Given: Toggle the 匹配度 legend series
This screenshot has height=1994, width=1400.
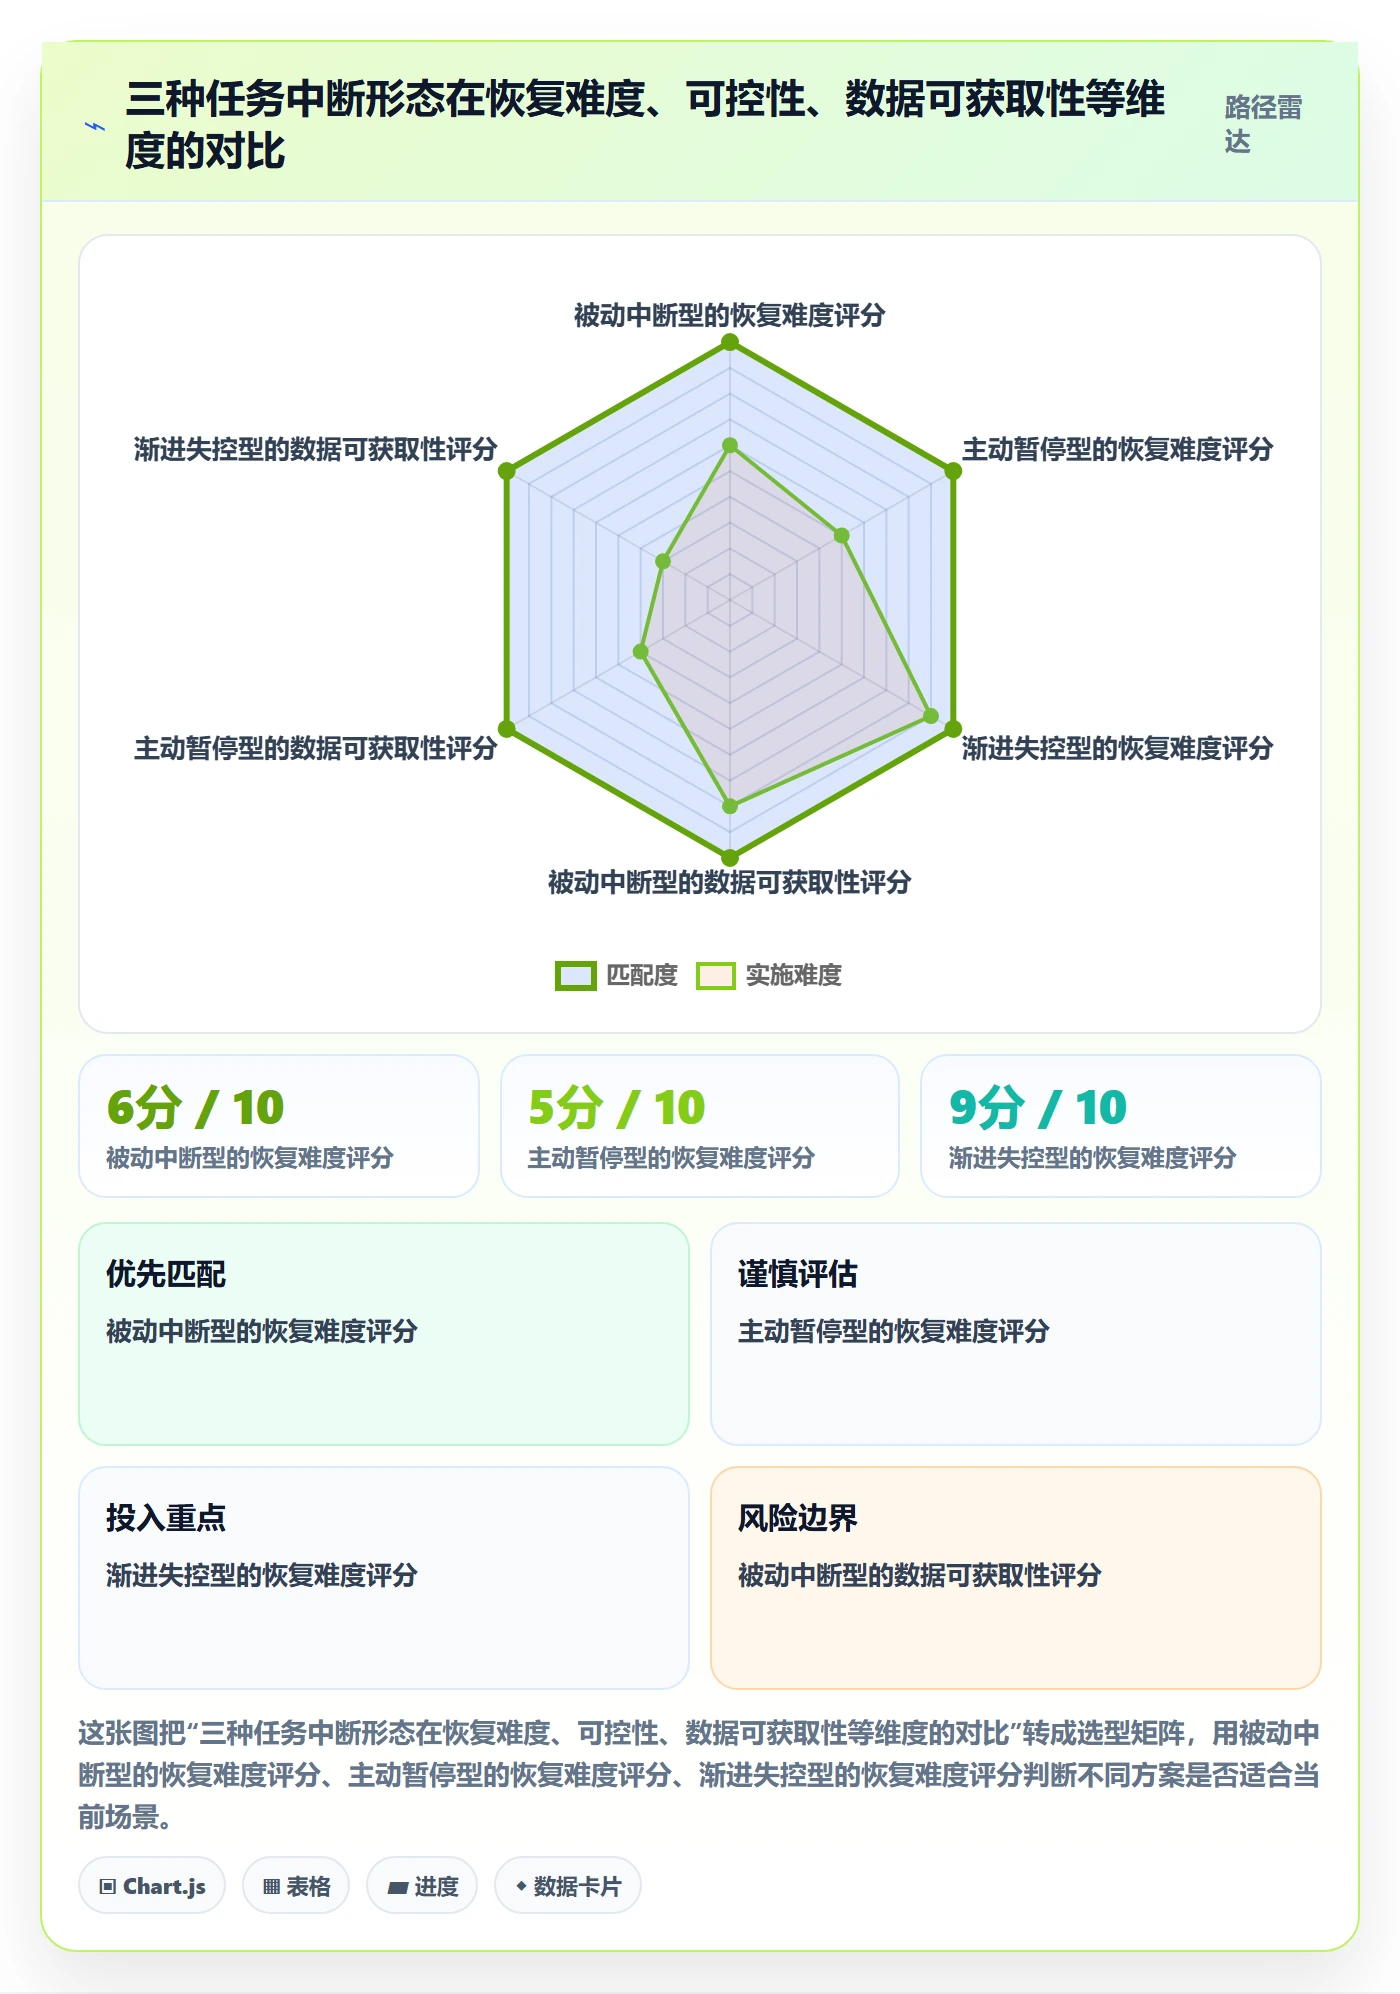Looking at the screenshot, I should (x=617, y=975).
